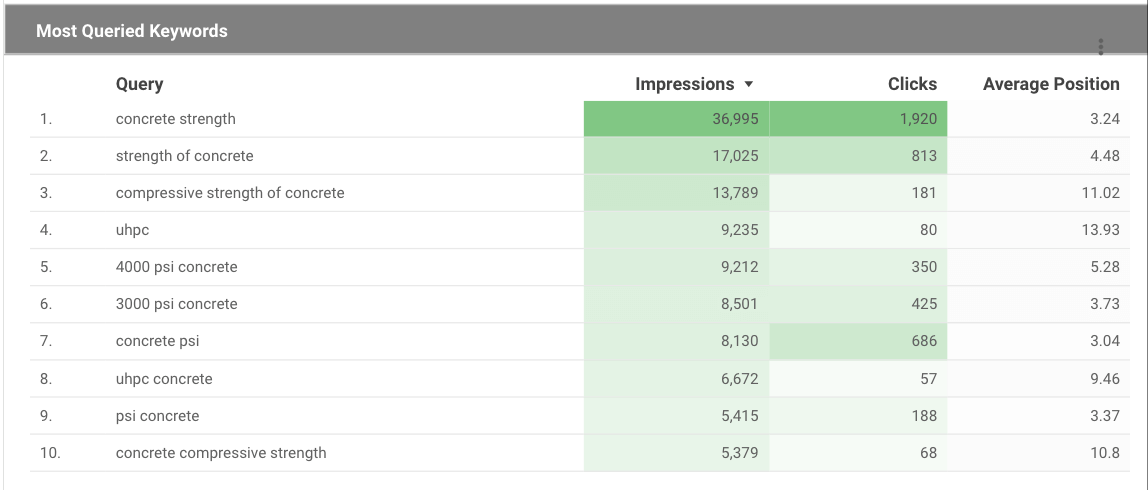
Task: Select the '4000 psi concrete' query
Action: tap(176, 267)
